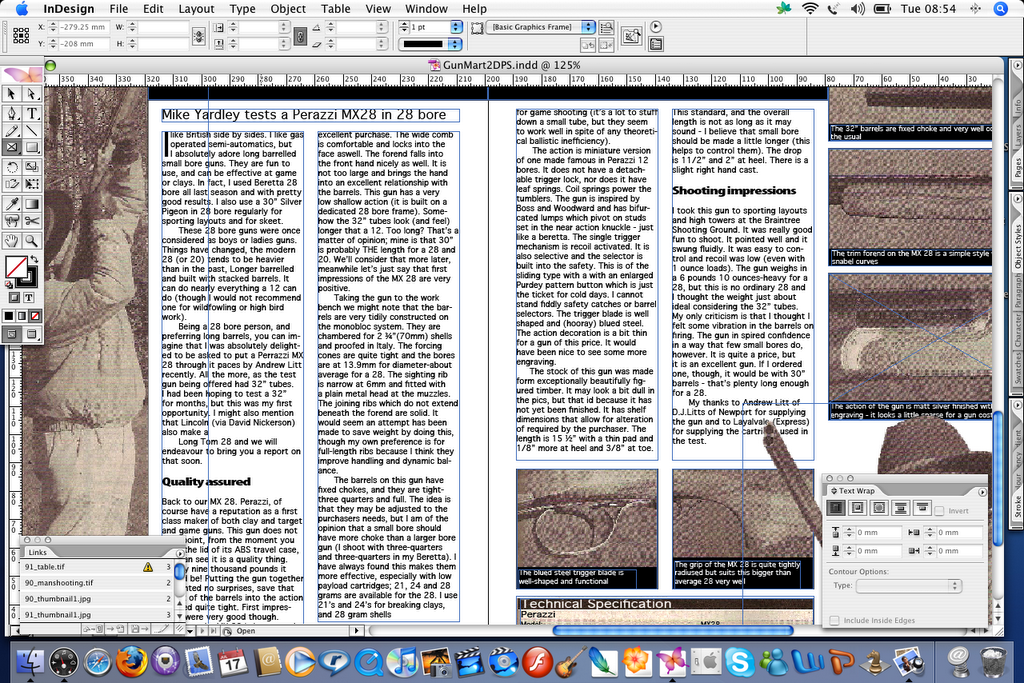Select the Free Transform tool
The image size is (1024, 683).
(31, 184)
